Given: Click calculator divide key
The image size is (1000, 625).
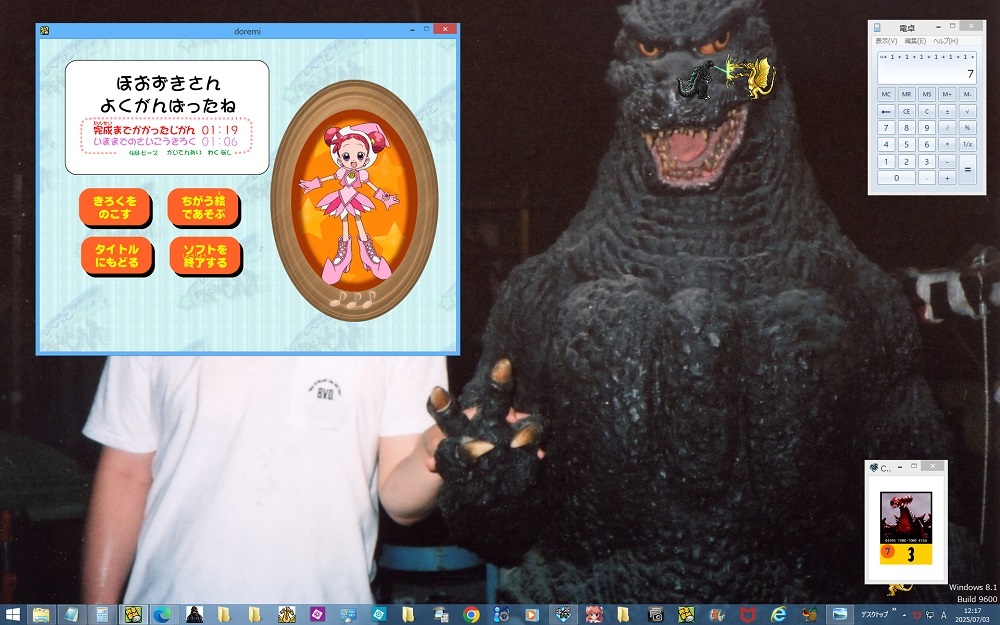Looking at the screenshot, I should tap(947, 128).
